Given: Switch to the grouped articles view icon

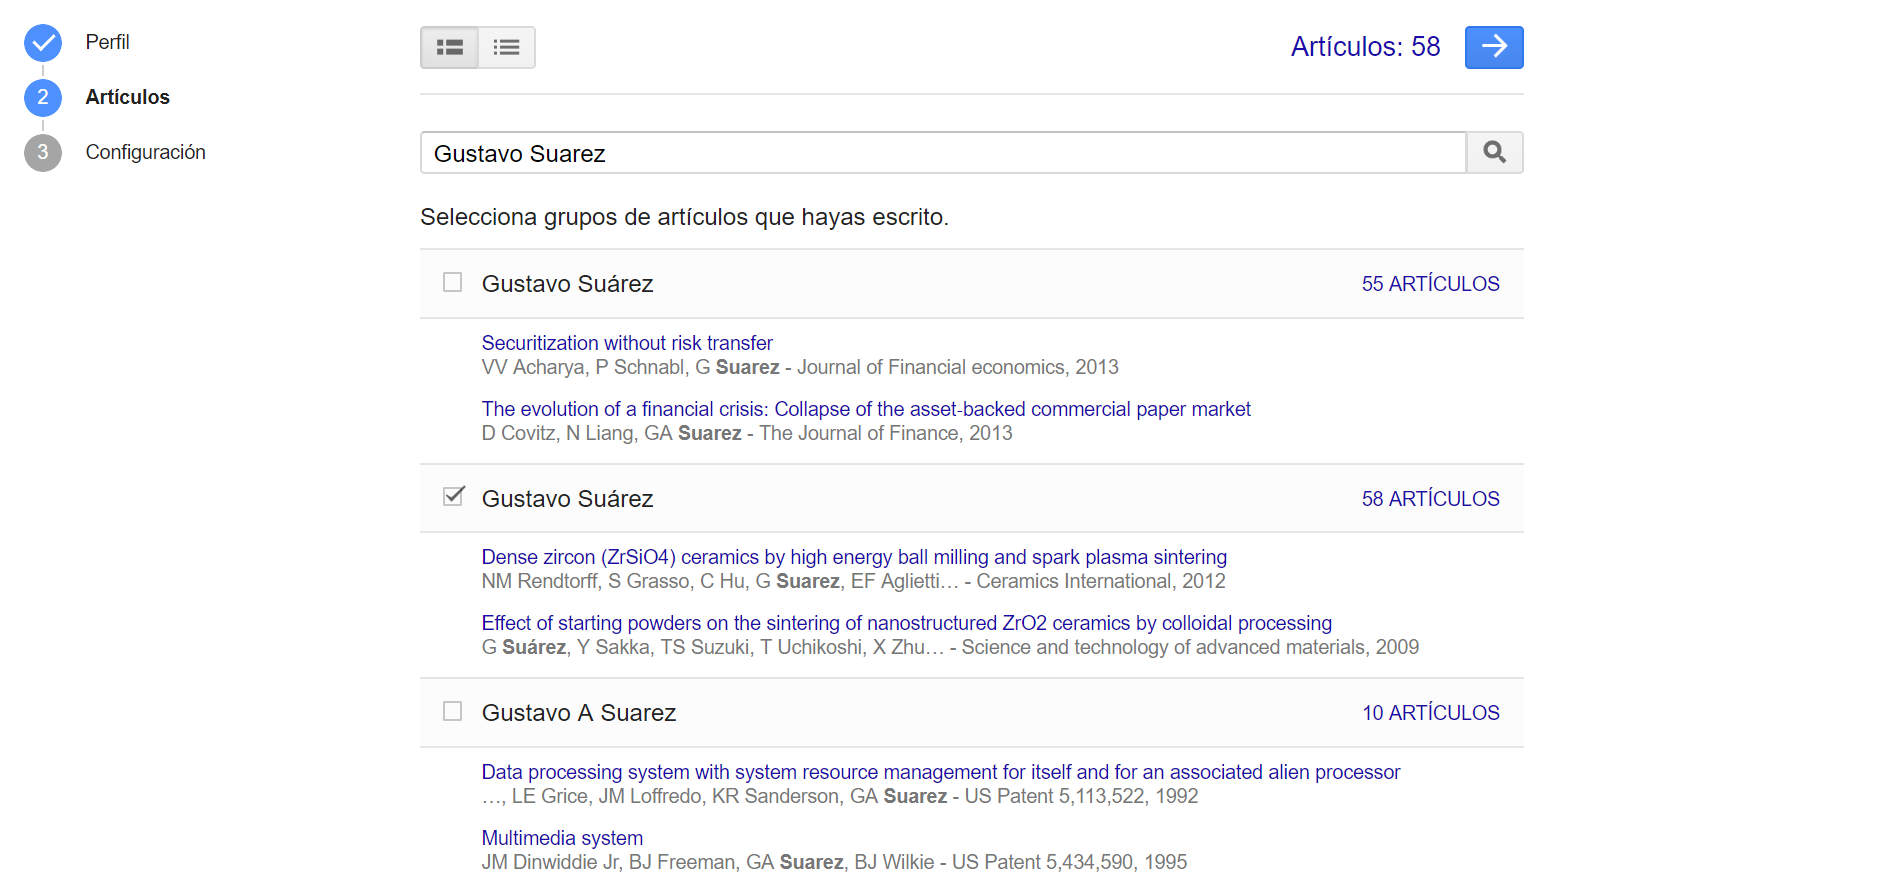Looking at the screenshot, I should (449, 47).
